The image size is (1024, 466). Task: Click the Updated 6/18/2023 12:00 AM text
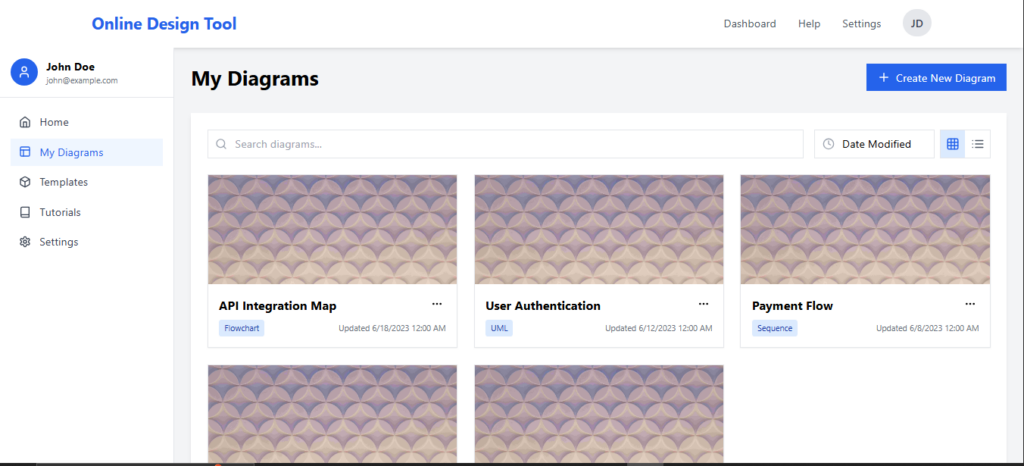point(392,328)
